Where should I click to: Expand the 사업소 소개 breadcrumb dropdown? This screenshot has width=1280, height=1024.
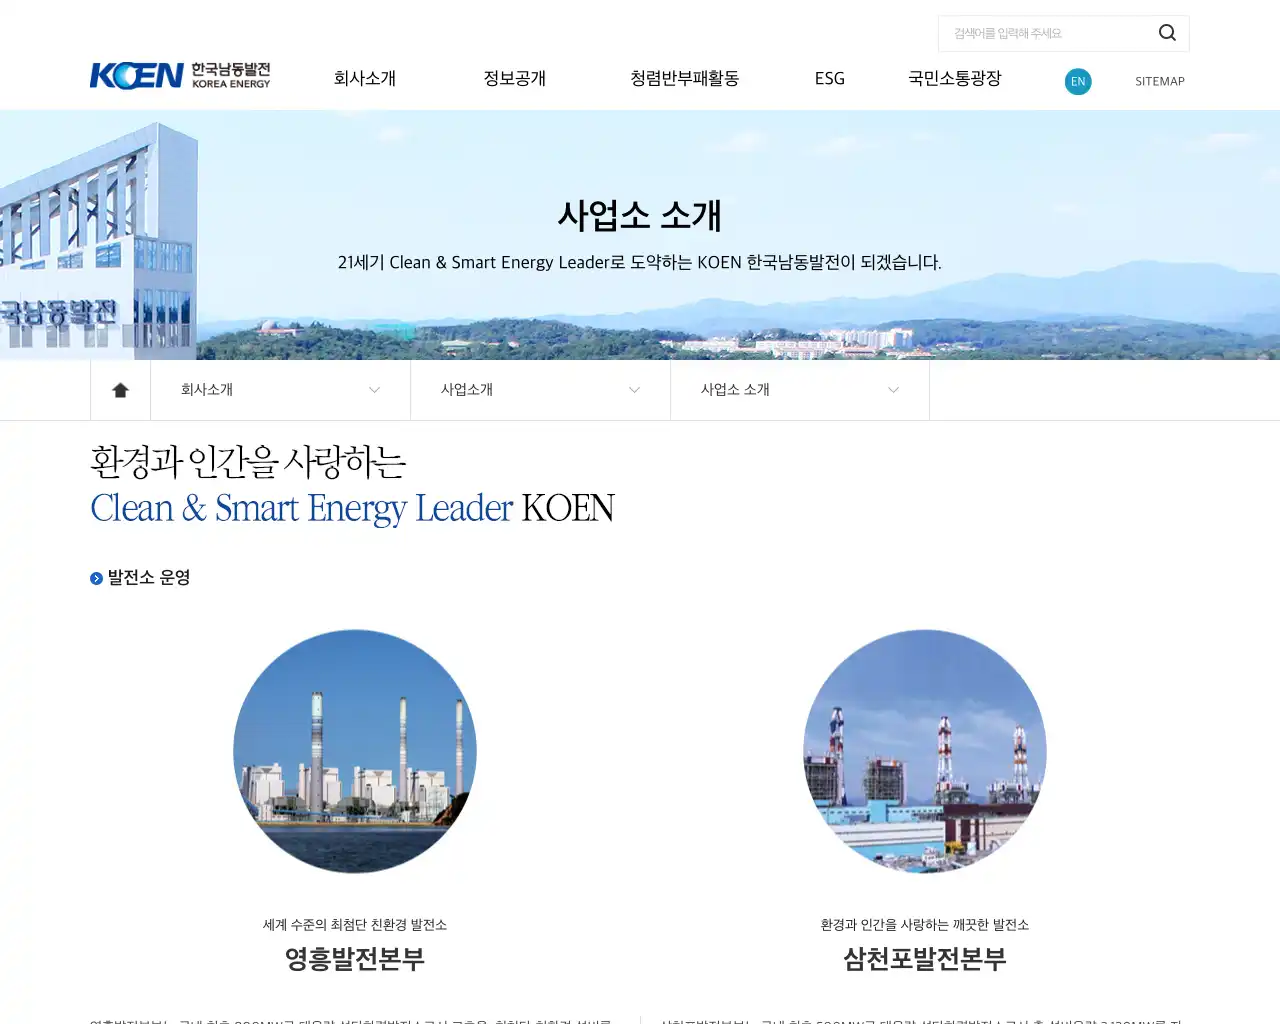pos(800,390)
